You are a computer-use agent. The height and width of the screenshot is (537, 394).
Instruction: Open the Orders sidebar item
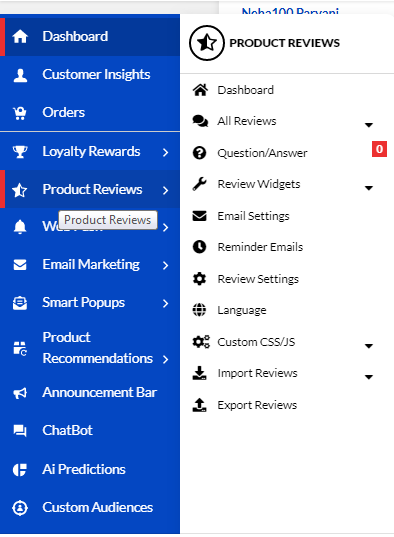click(90, 113)
